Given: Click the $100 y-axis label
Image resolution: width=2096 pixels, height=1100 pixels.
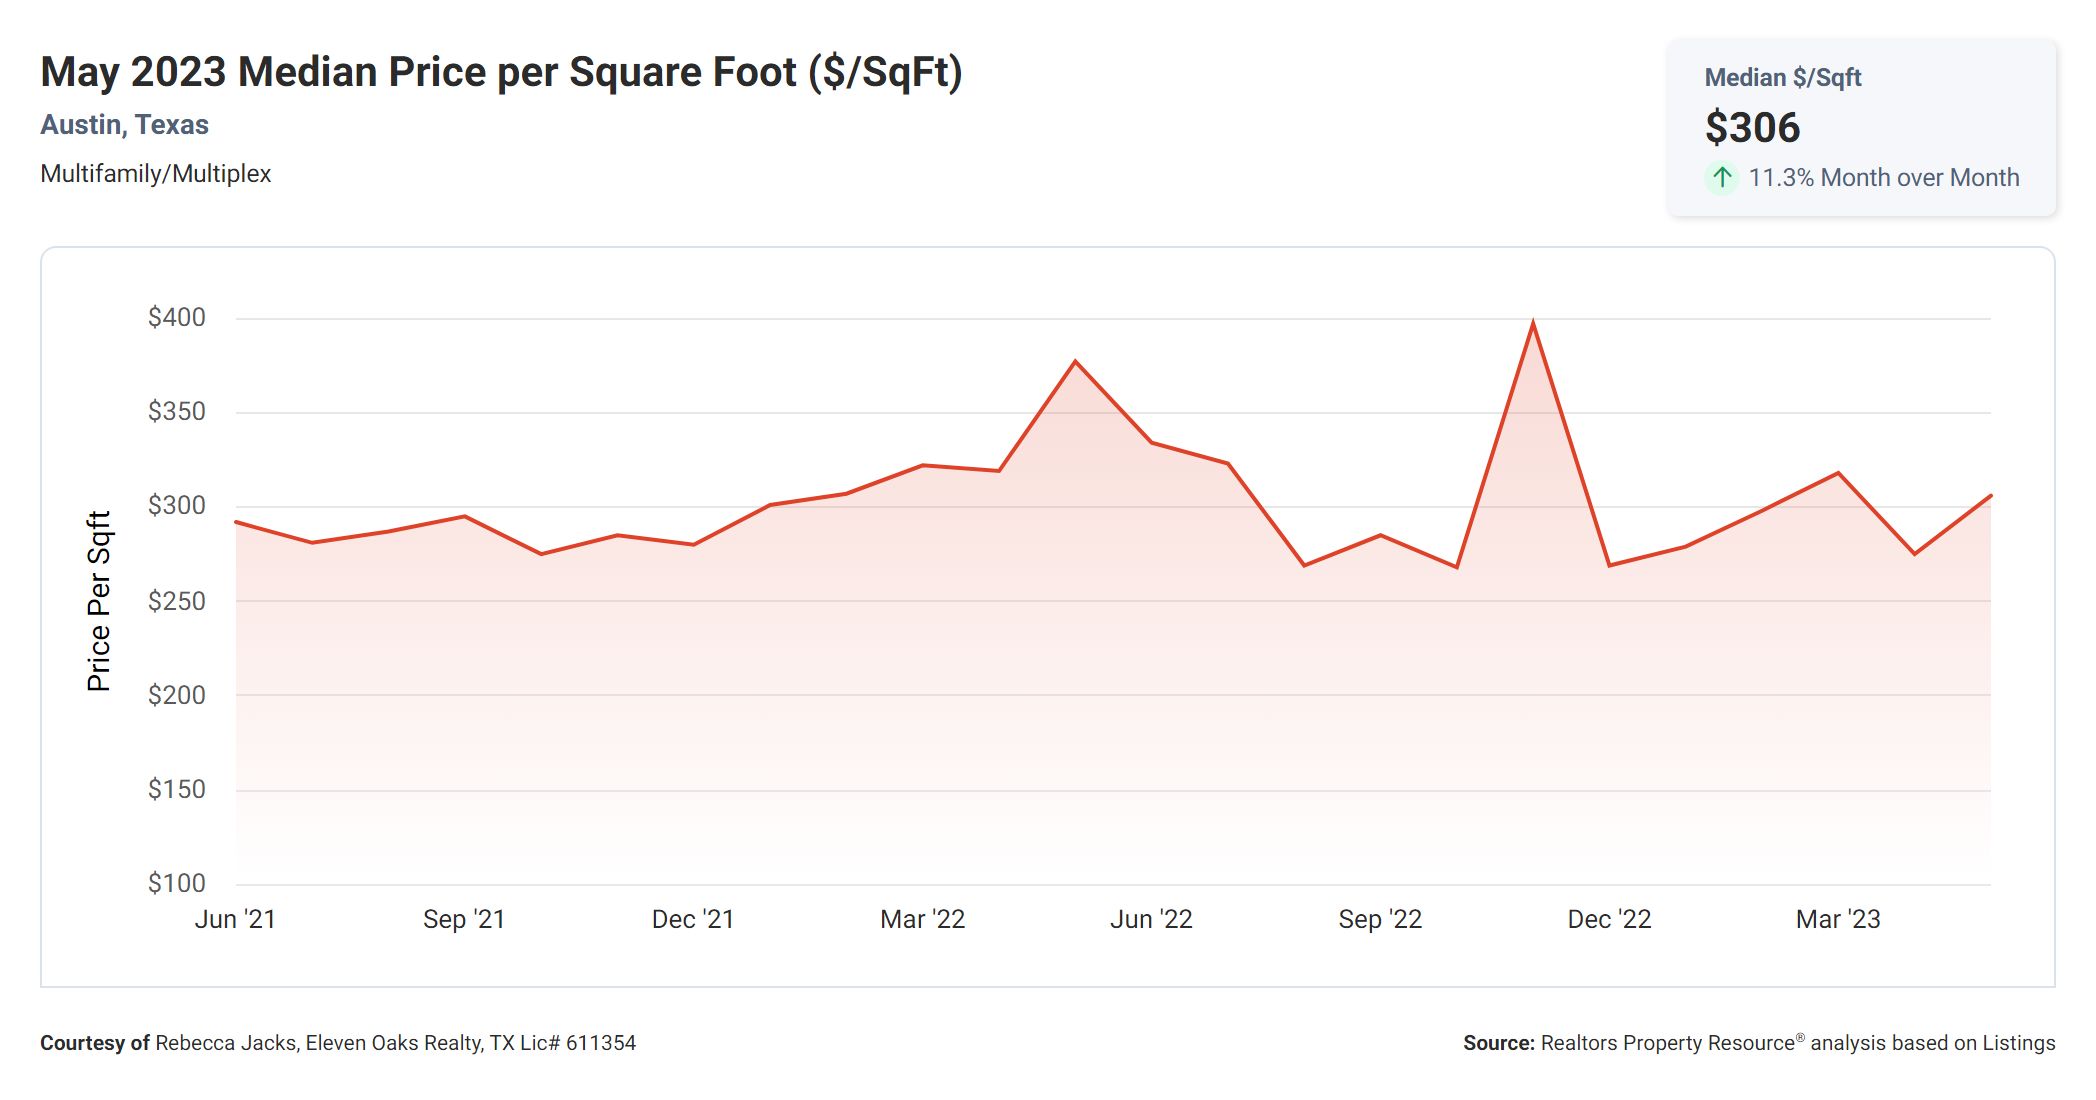Looking at the screenshot, I should (177, 883).
